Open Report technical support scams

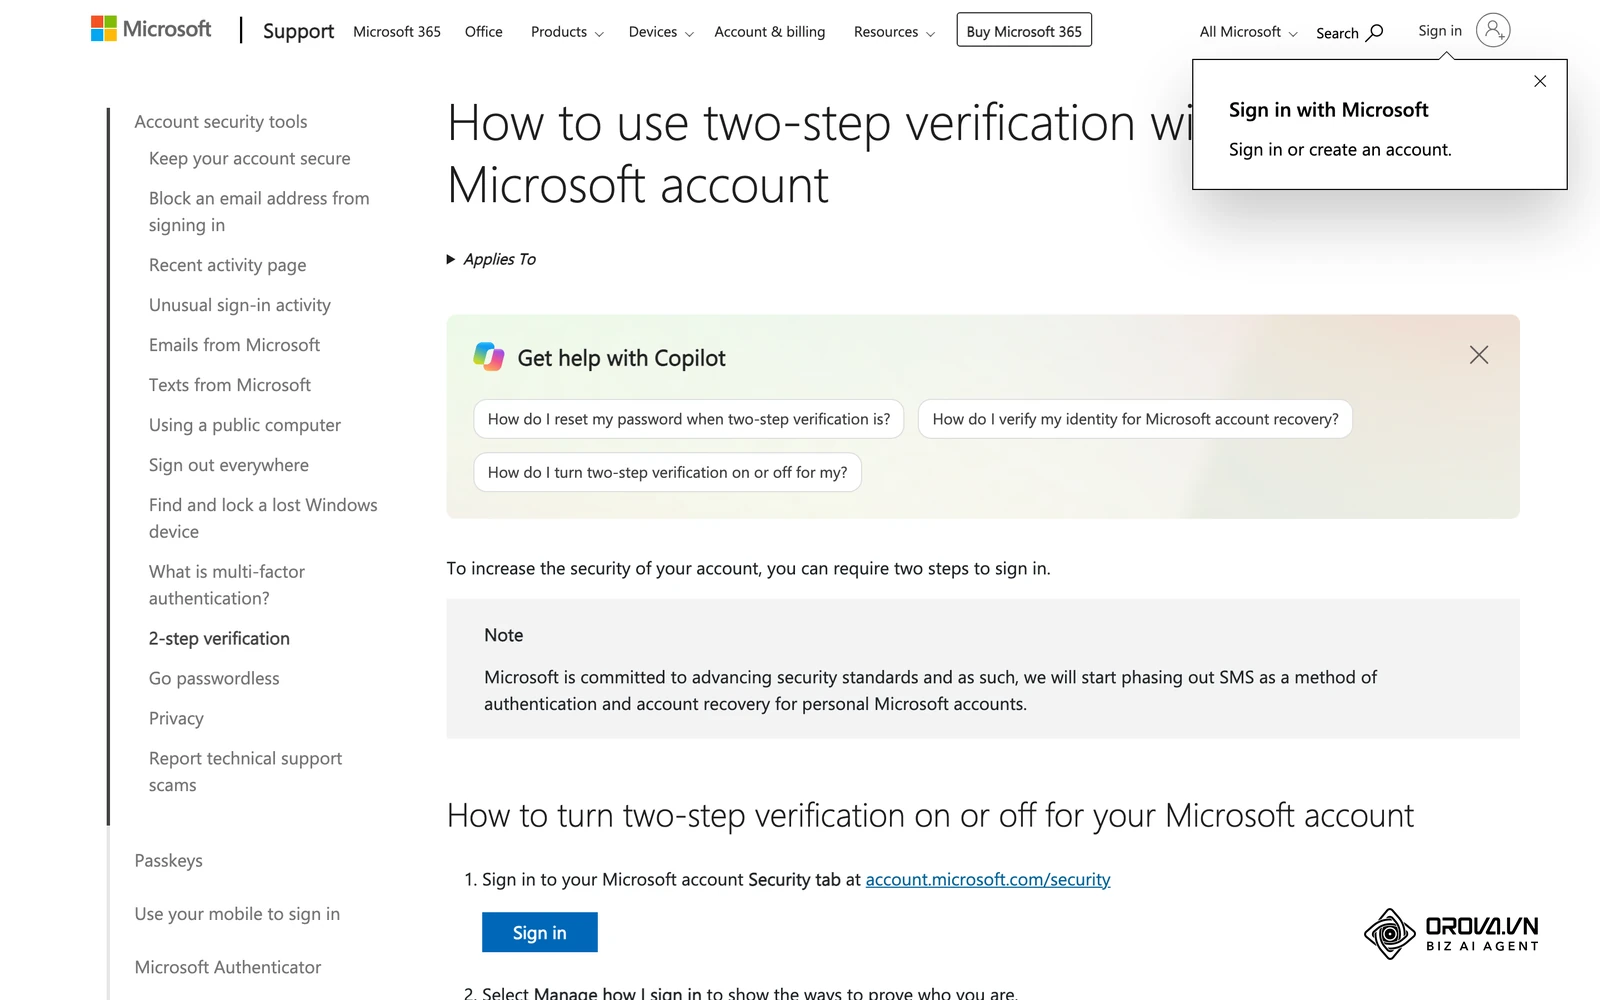(245, 772)
